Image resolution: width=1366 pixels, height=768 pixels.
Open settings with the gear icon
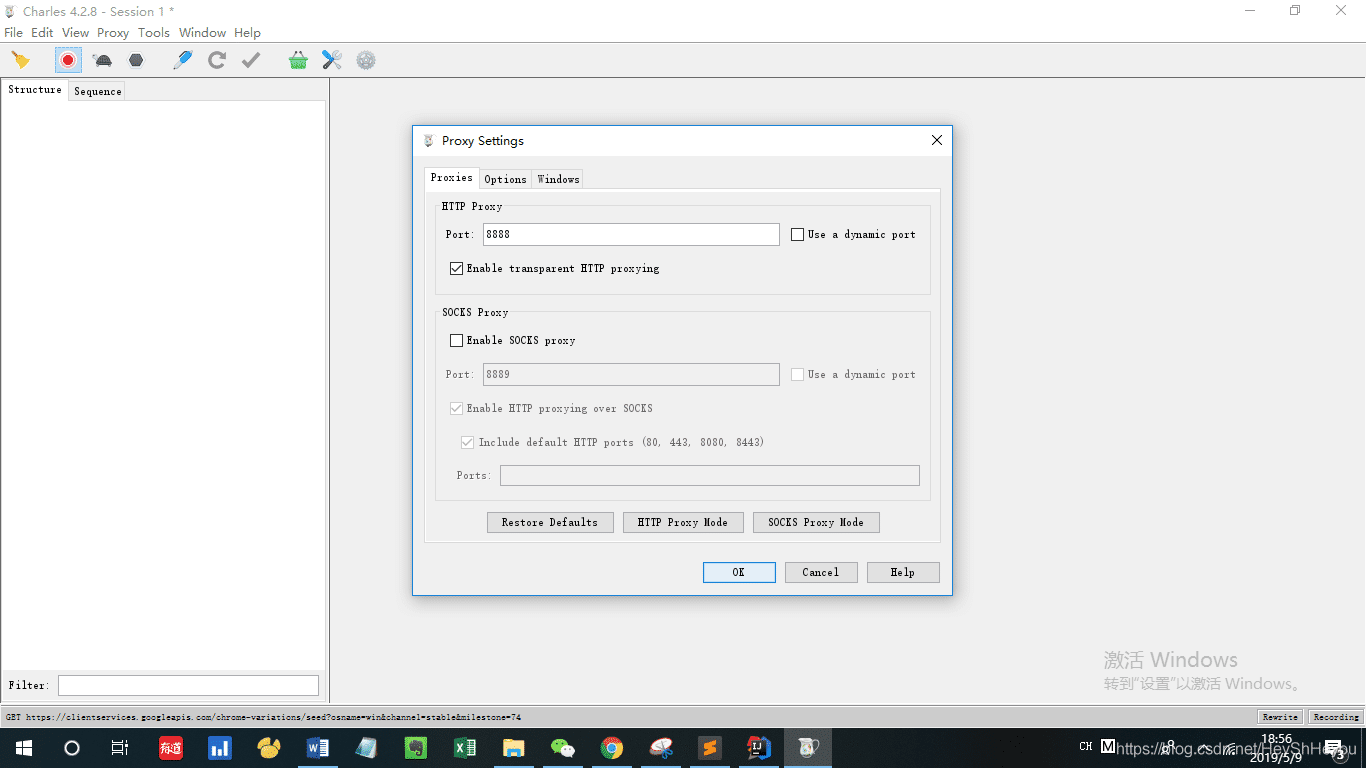366,60
